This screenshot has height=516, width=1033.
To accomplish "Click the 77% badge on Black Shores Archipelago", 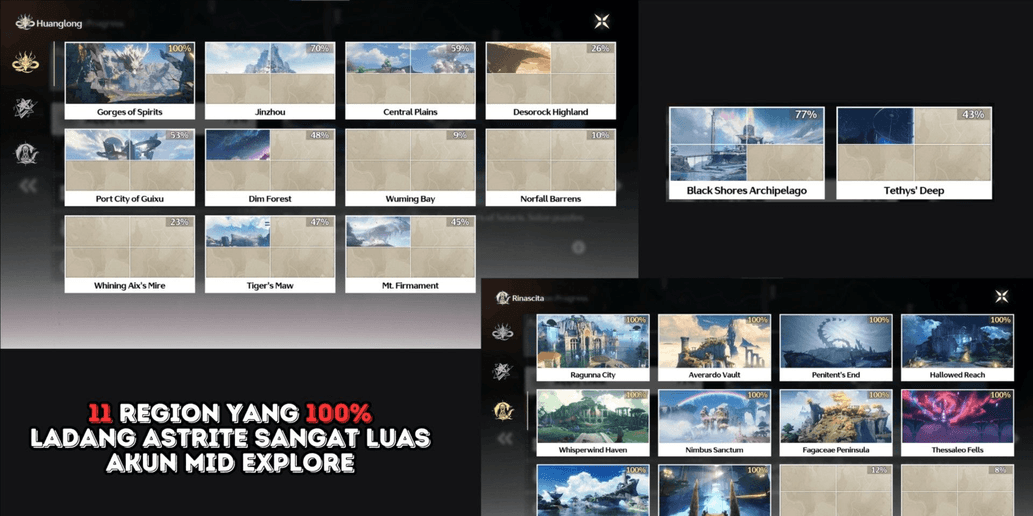I will [806, 115].
